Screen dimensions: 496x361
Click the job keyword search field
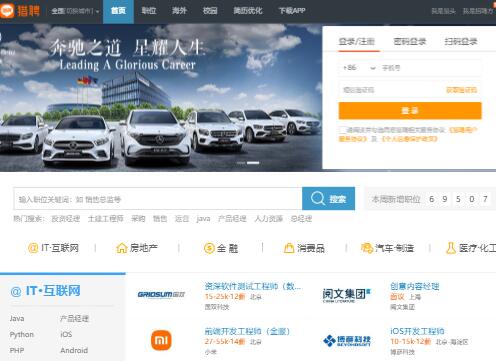pyautogui.click(x=158, y=199)
